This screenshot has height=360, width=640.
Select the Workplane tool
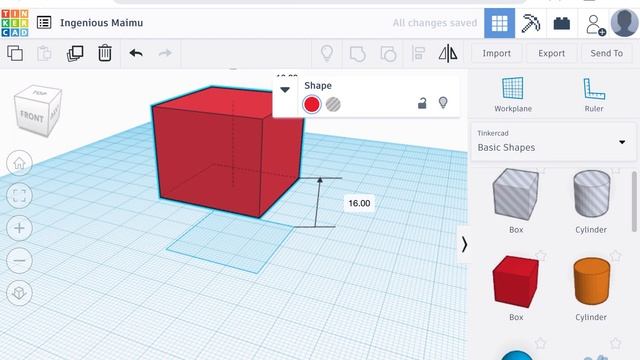(513, 94)
